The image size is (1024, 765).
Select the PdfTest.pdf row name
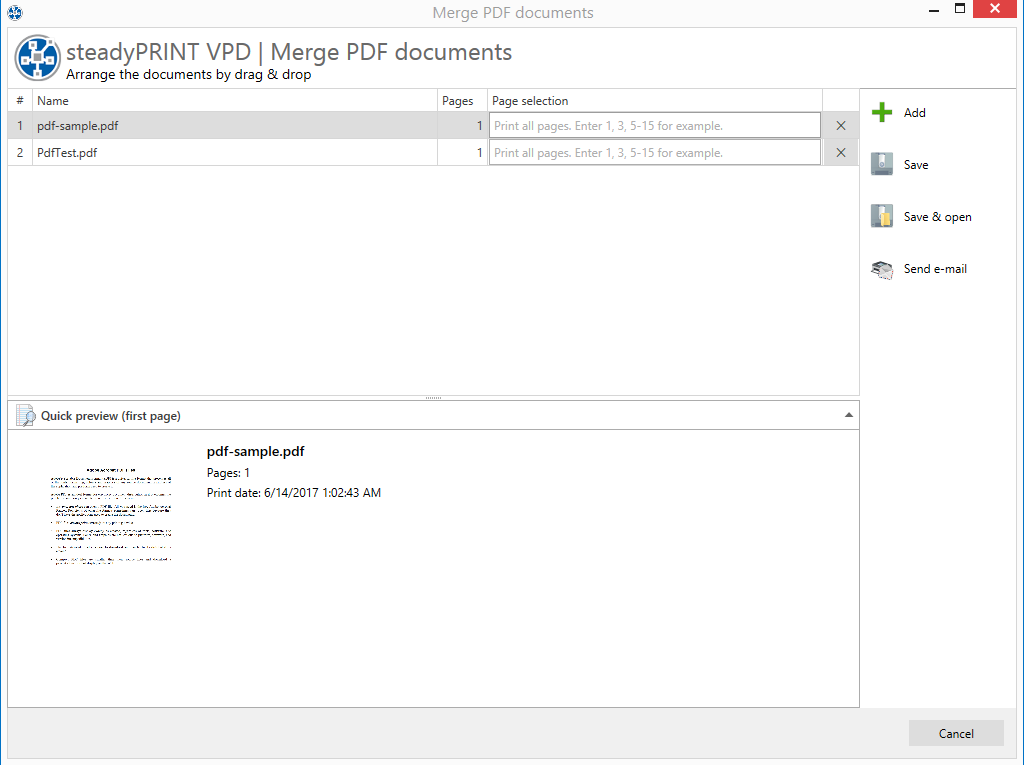coord(67,152)
